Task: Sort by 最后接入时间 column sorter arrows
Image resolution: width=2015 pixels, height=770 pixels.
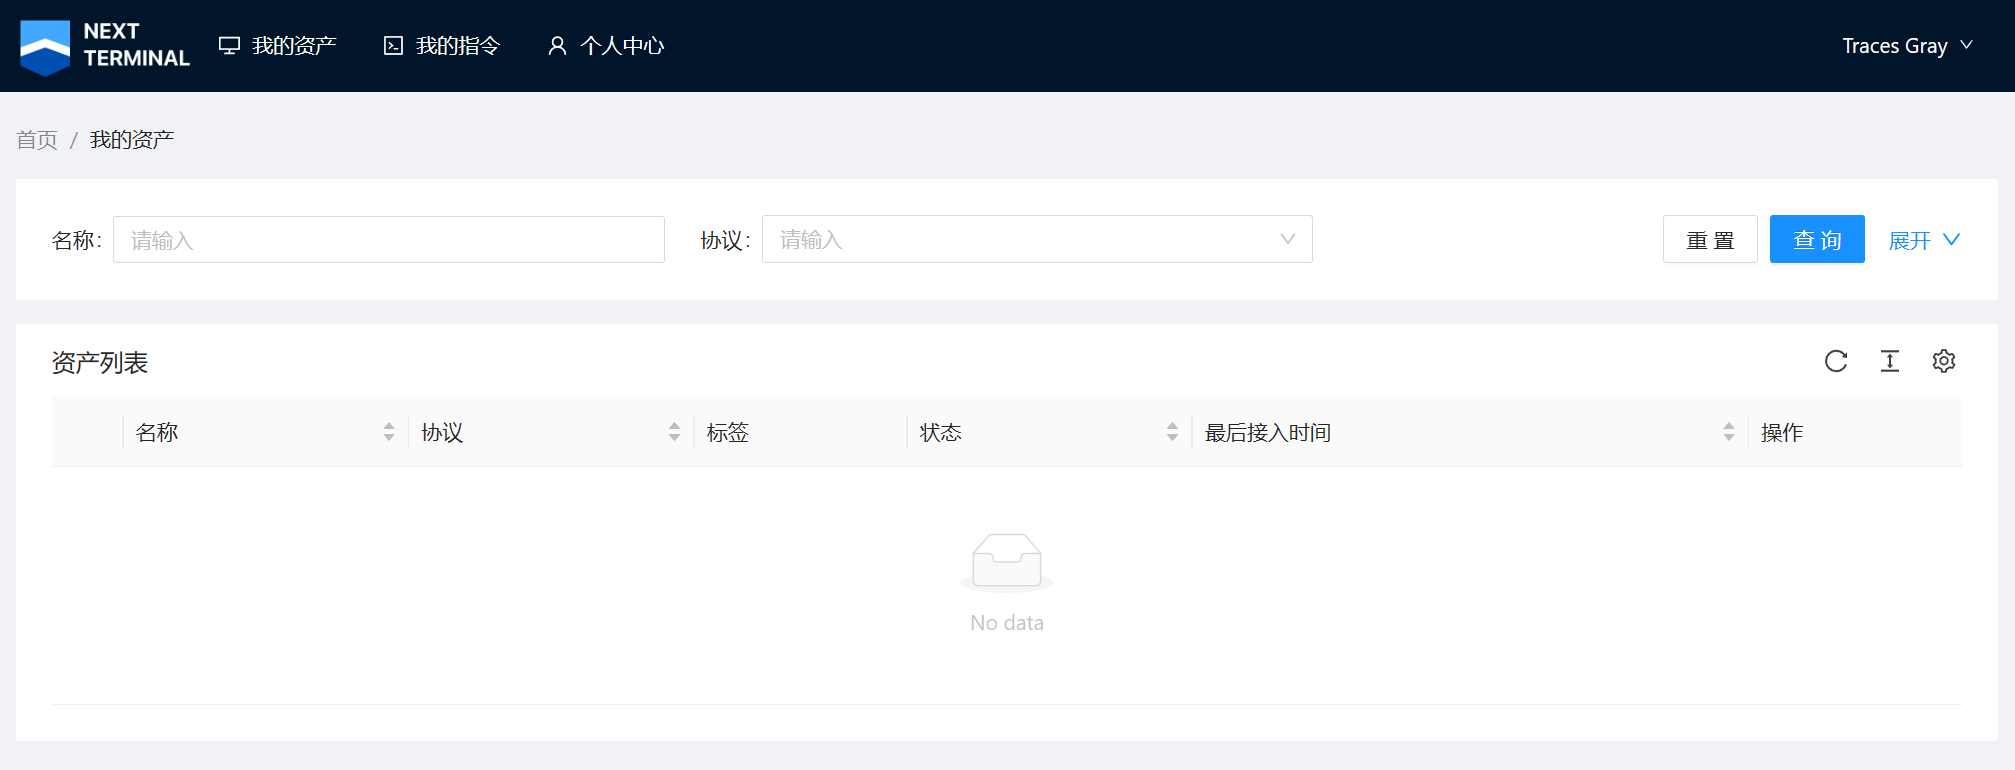Action: click(x=1728, y=432)
